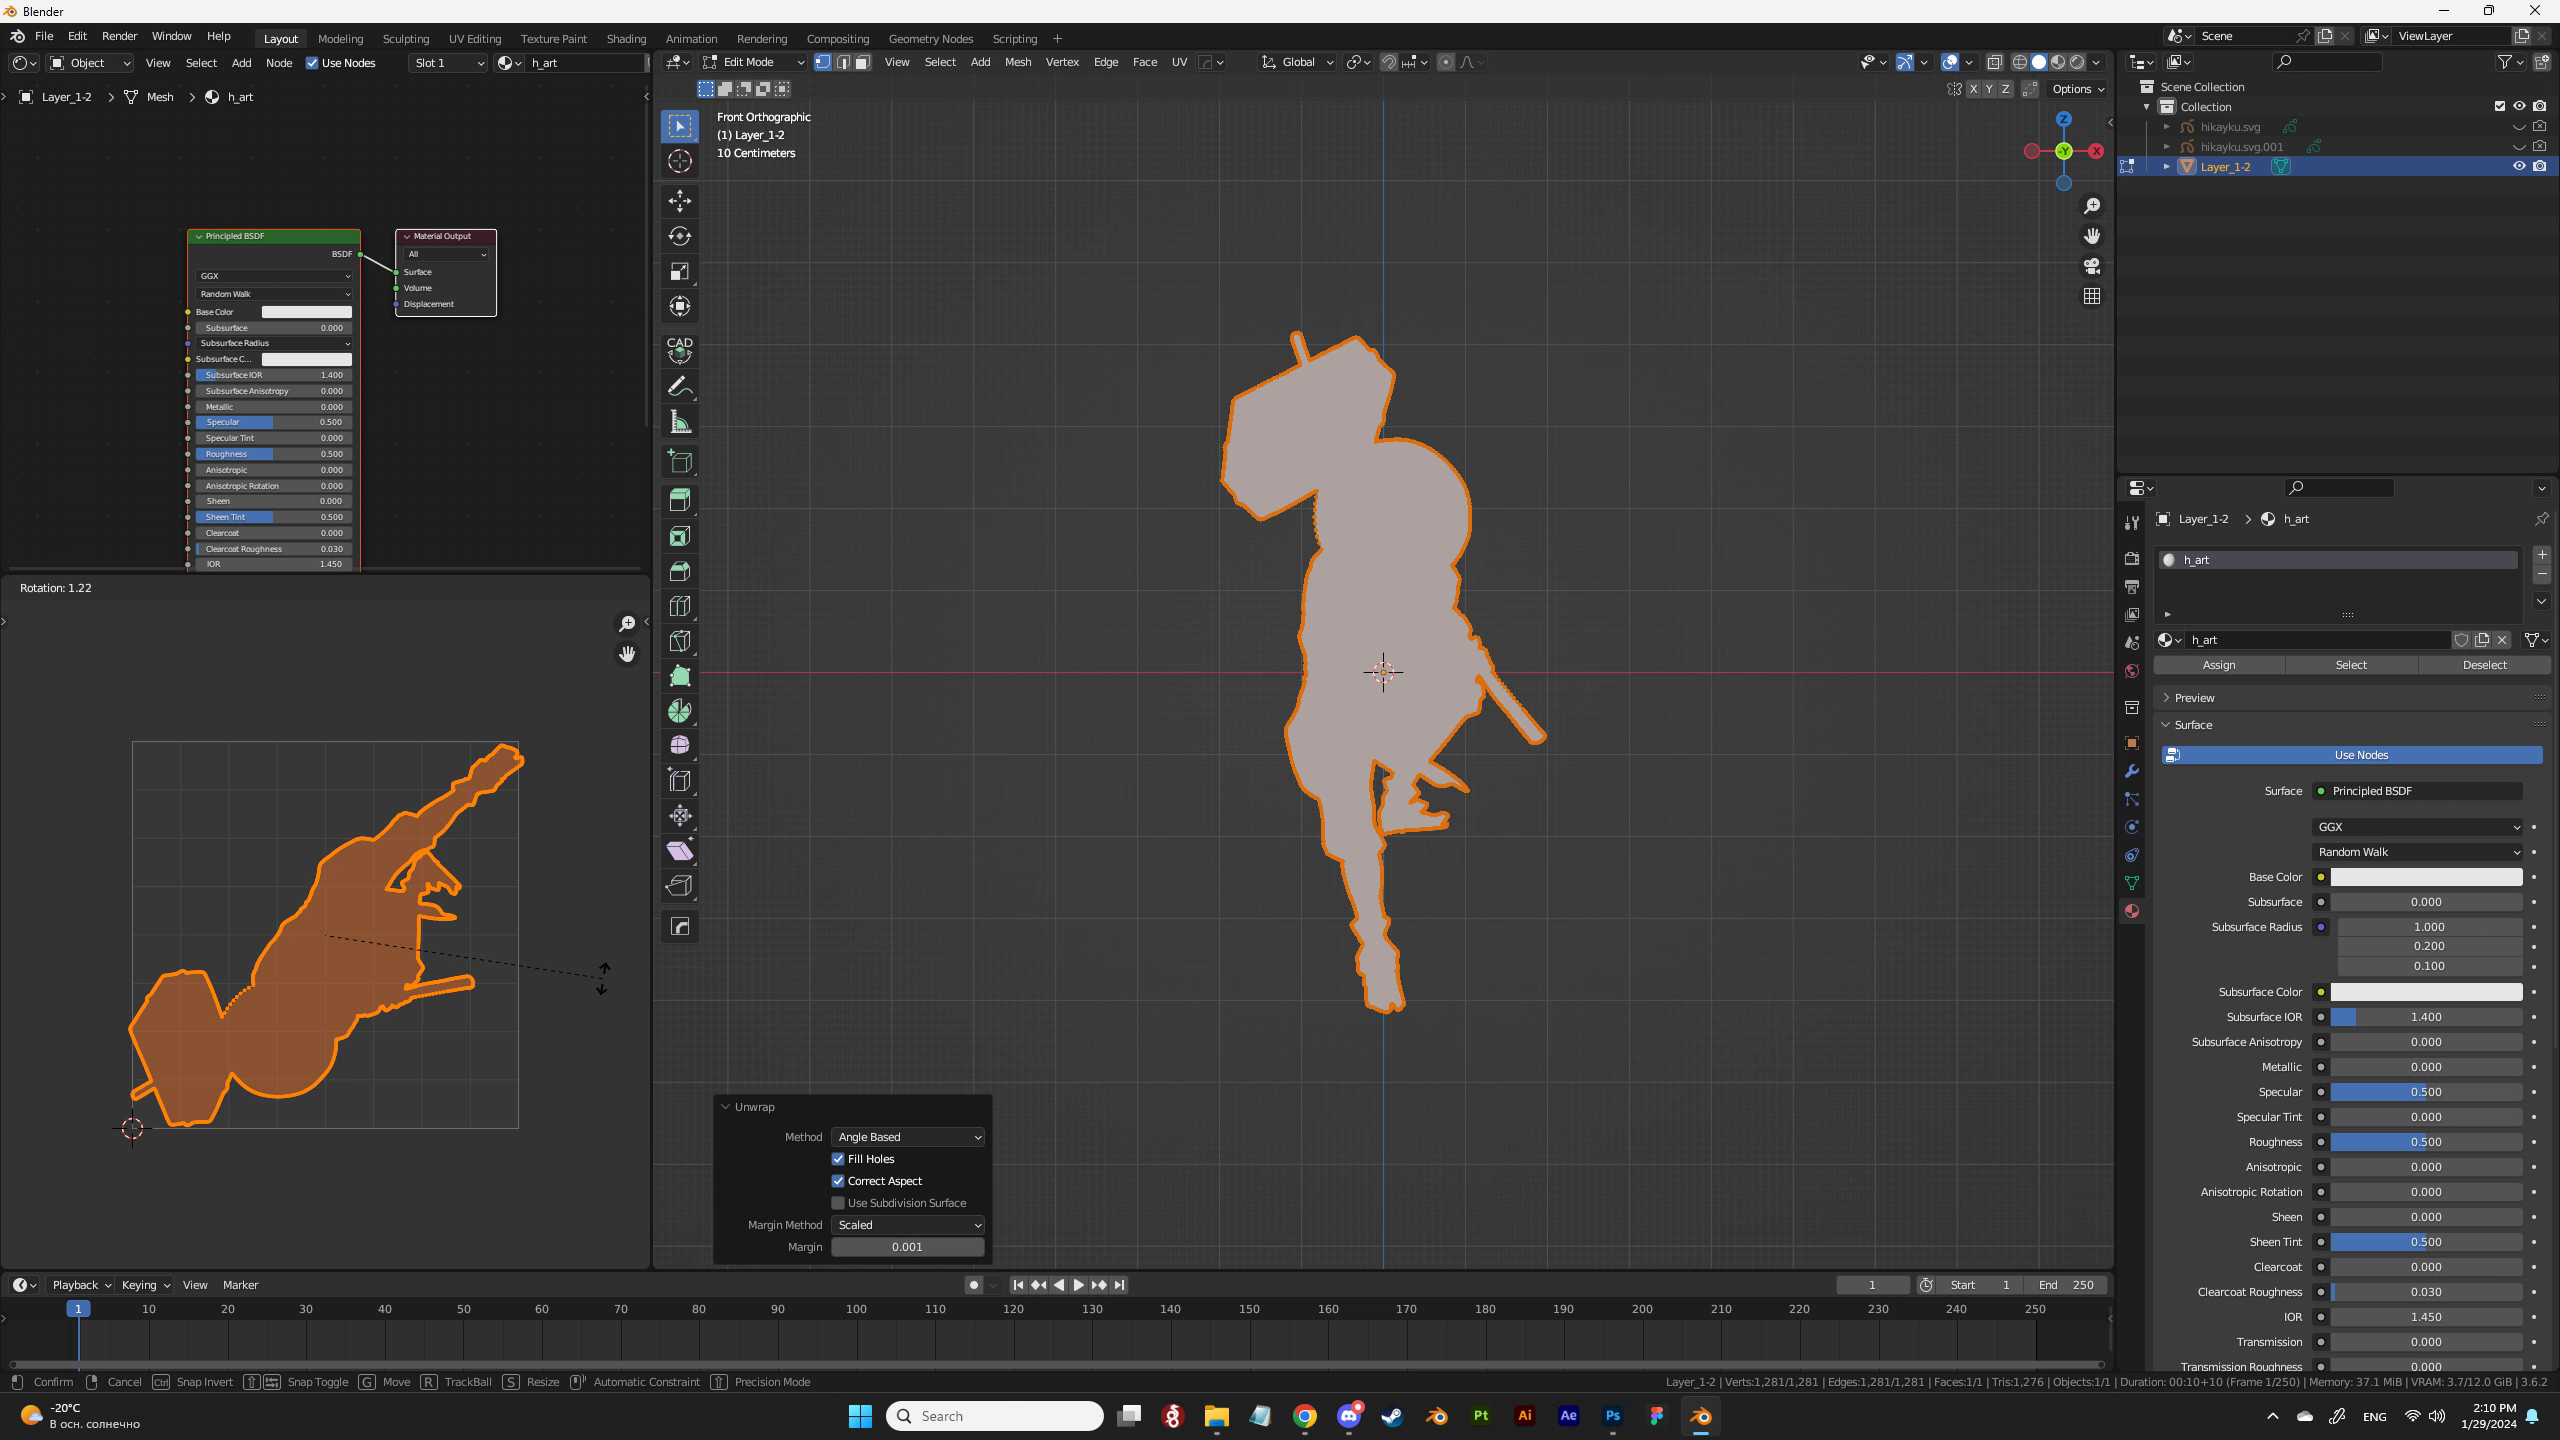2560x1440 pixels.
Task: Activate the Annotate pencil tool
Action: coord(680,387)
